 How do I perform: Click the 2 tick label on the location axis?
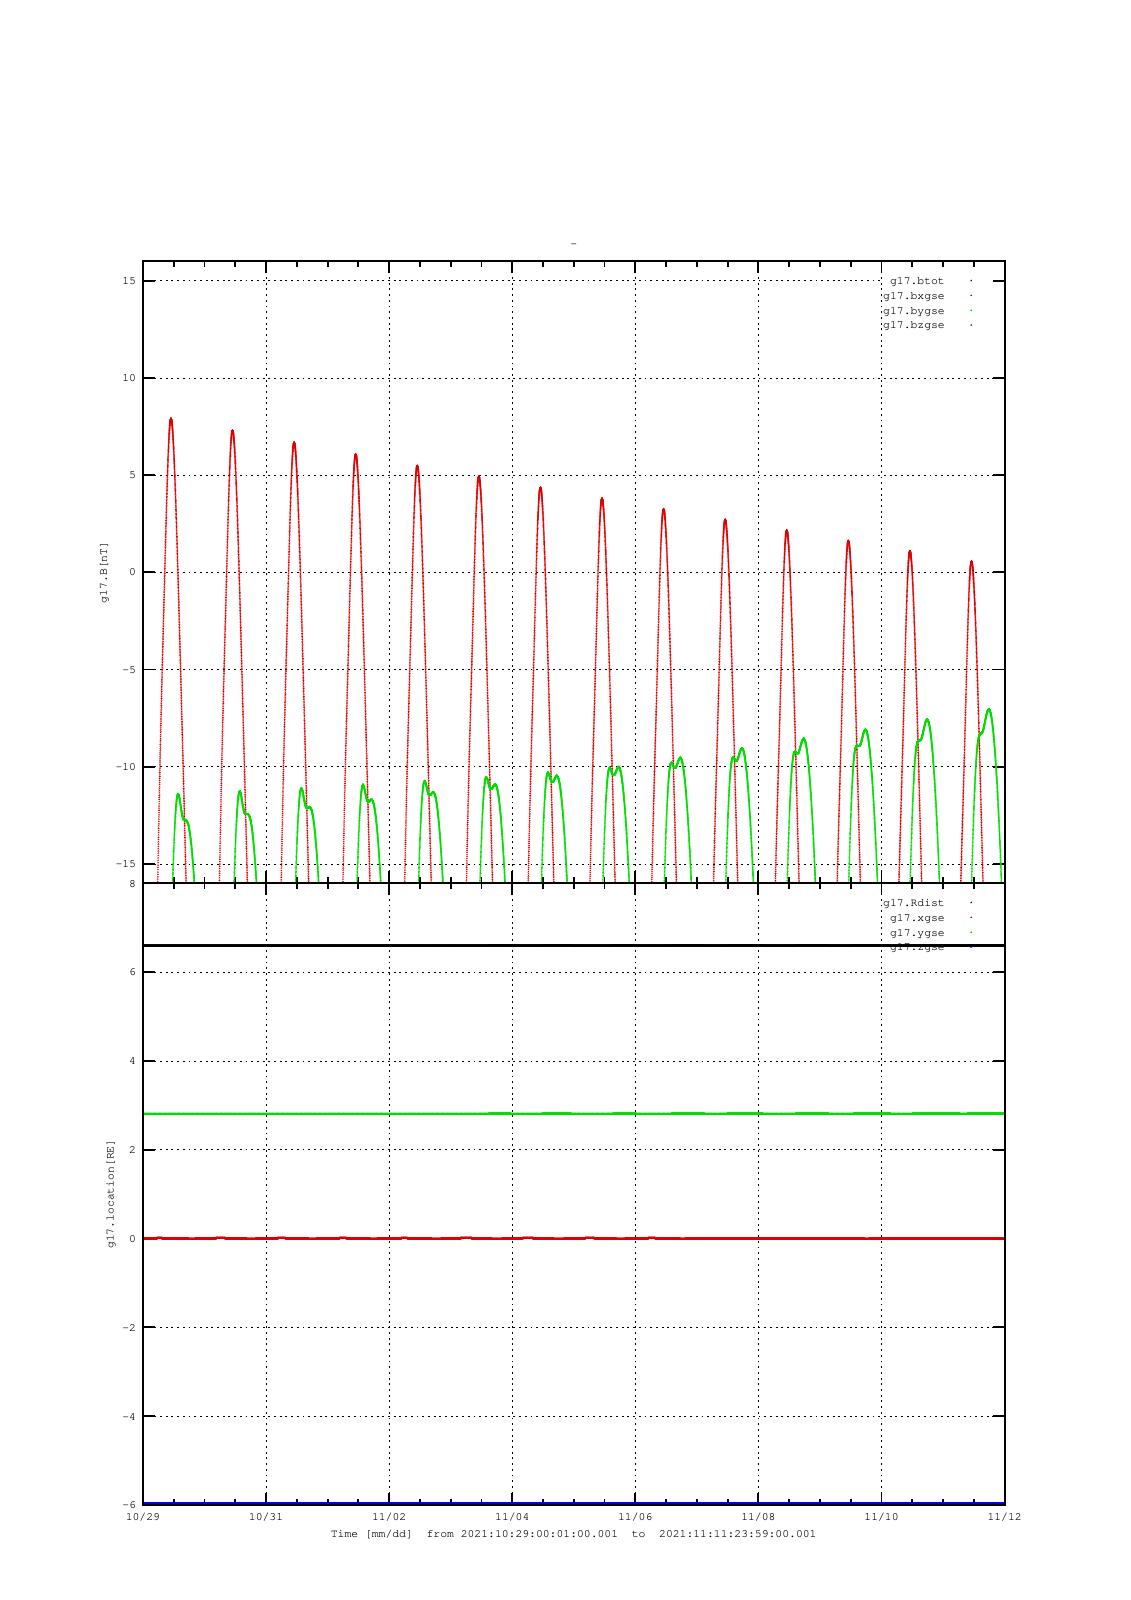tap(132, 1150)
